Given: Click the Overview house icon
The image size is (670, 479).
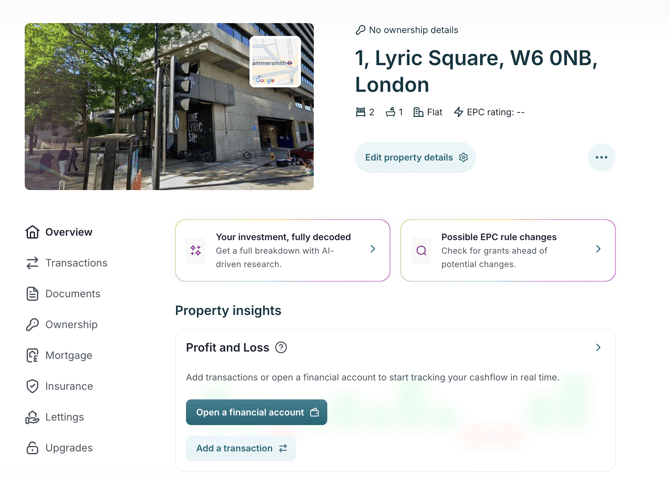Looking at the screenshot, I should coord(32,232).
